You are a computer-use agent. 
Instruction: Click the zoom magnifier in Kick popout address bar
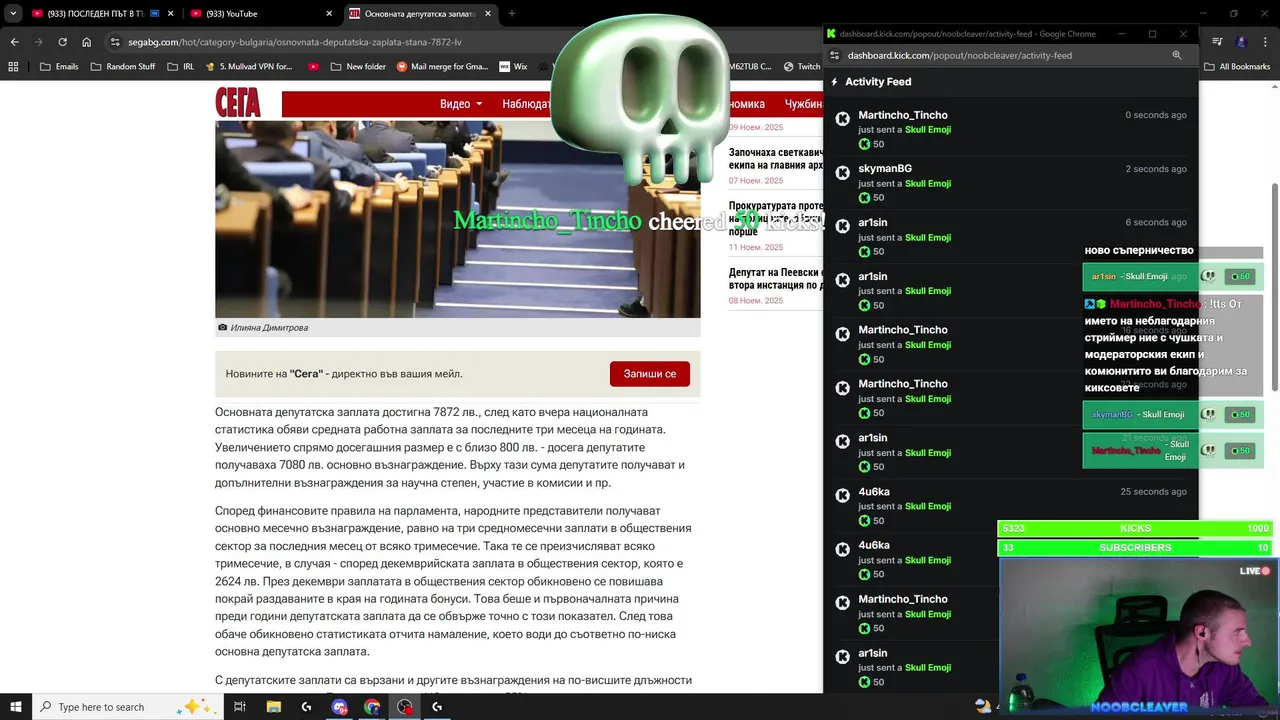pyautogui.click(x=1177, y=55)
